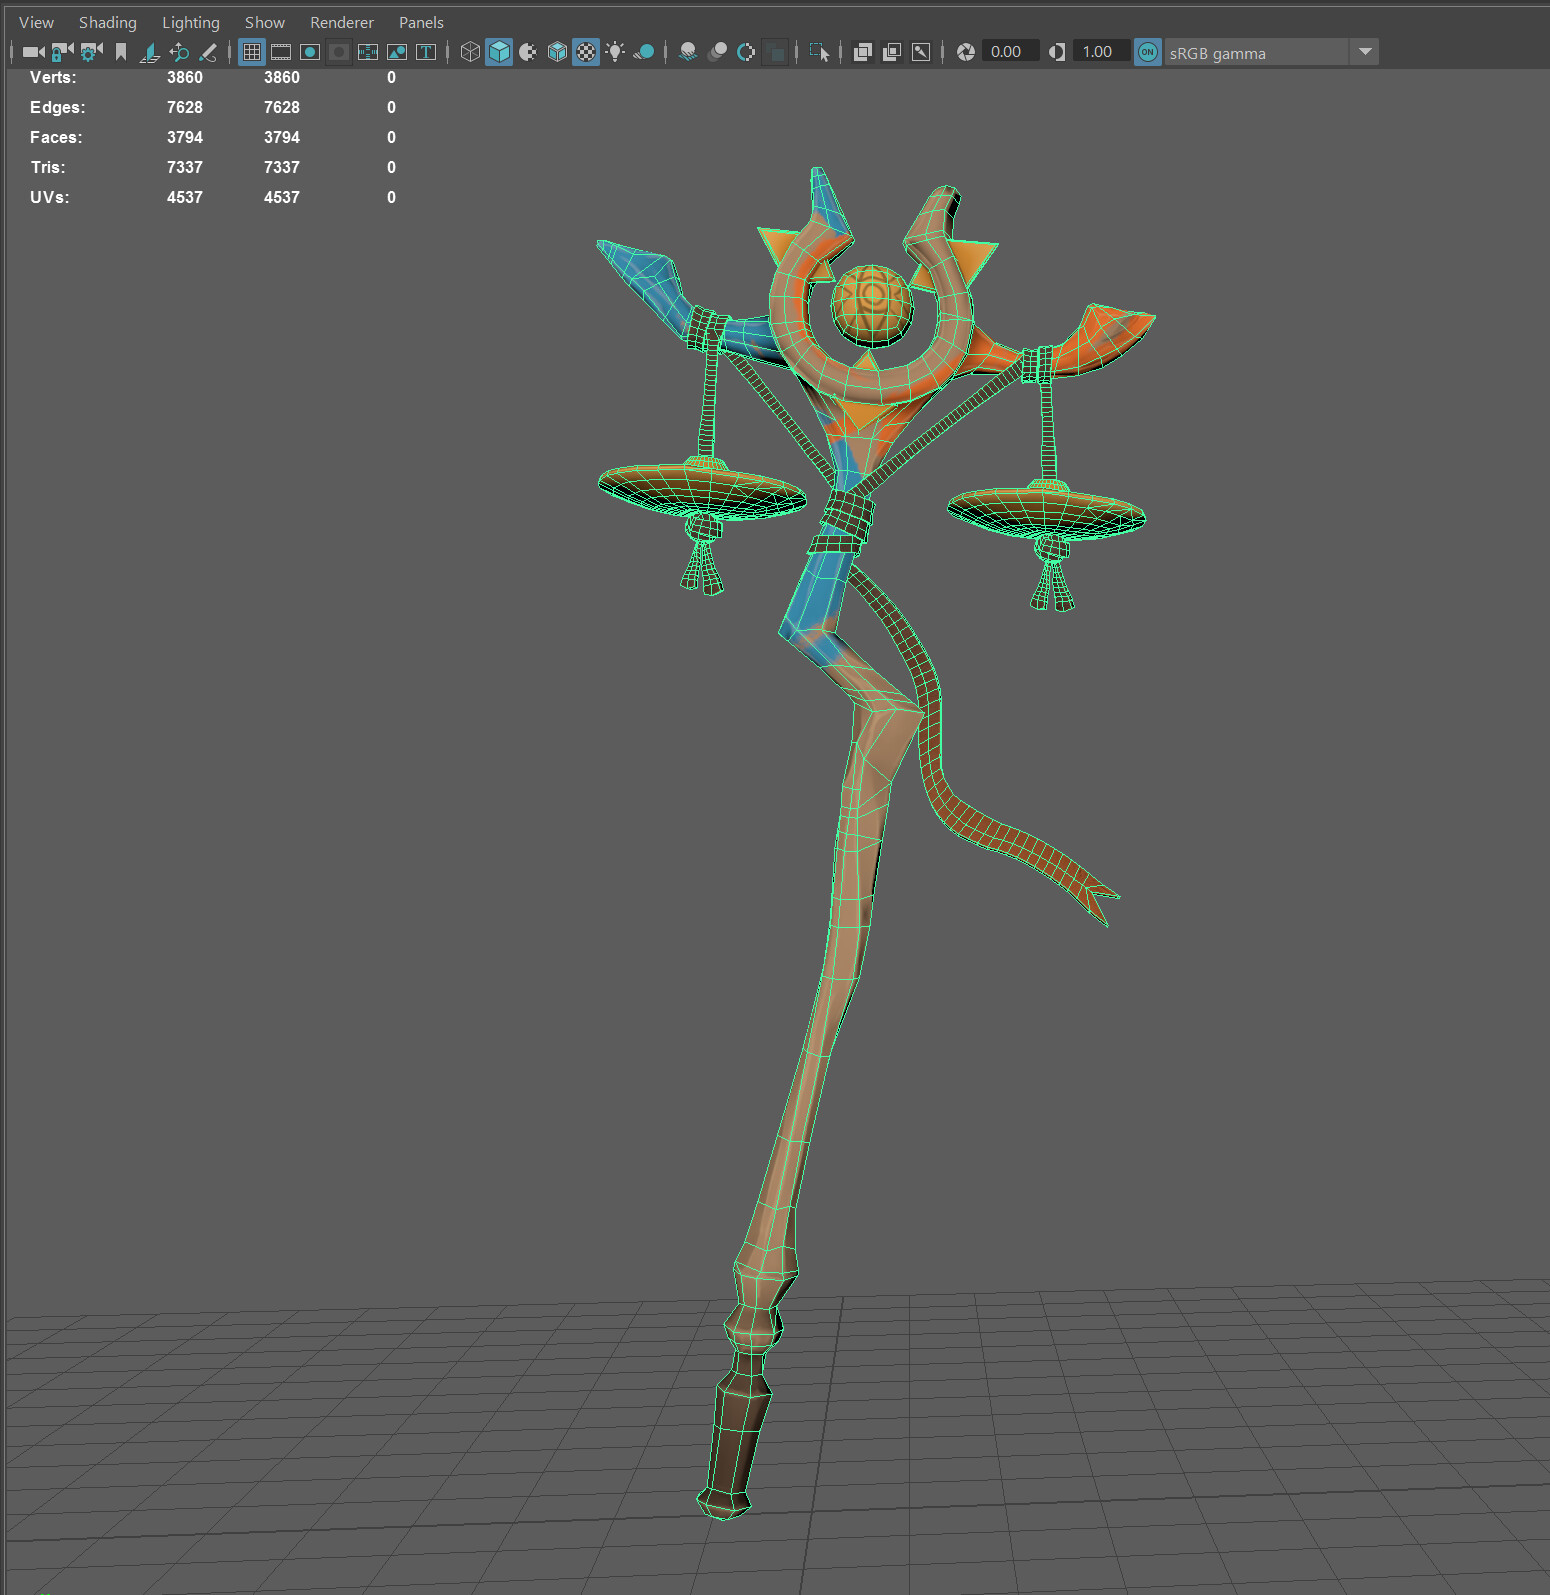Open the Shading menu
The height and width of the screenshot is (1595, 1550).
click(x=108, y=22)
